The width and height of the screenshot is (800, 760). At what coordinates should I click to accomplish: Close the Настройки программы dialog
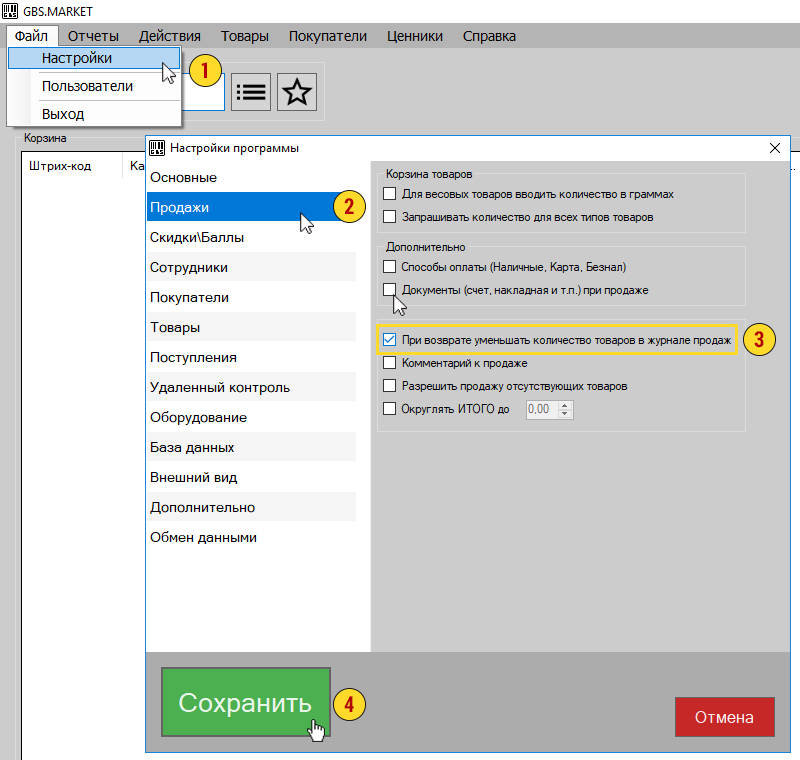click(x=774, y=148)
